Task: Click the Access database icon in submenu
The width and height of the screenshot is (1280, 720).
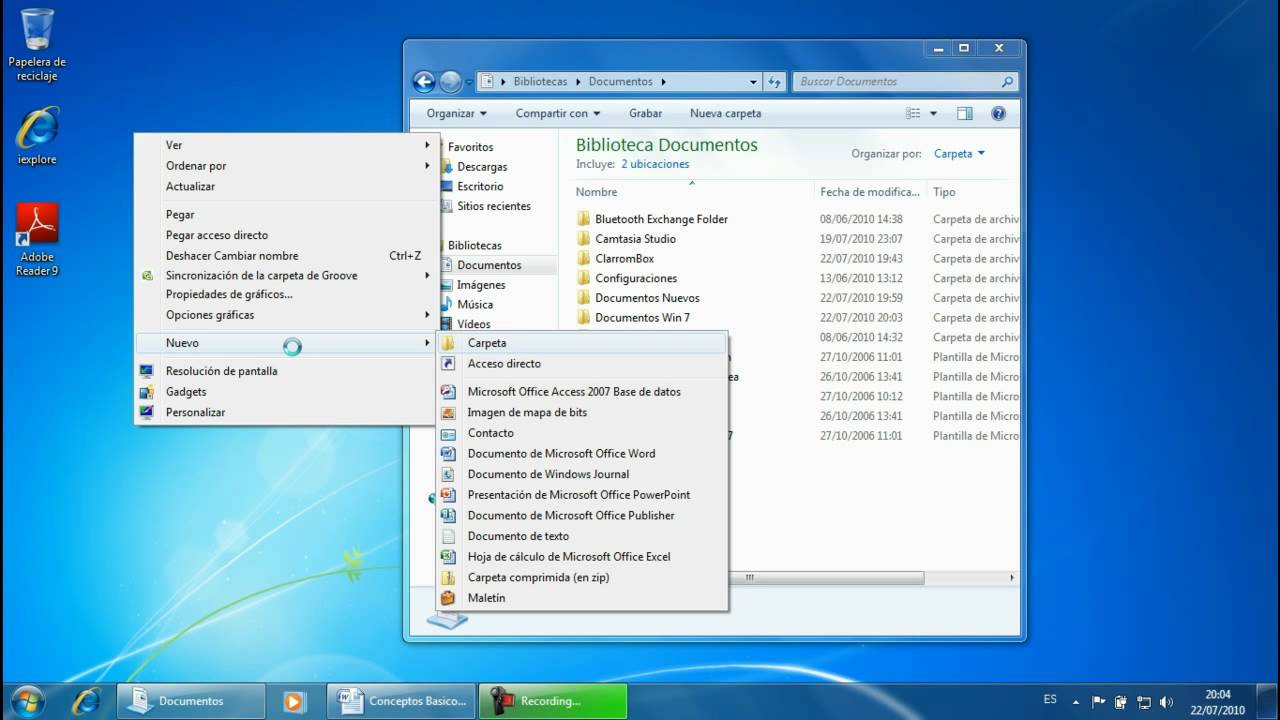Action: 449,392
